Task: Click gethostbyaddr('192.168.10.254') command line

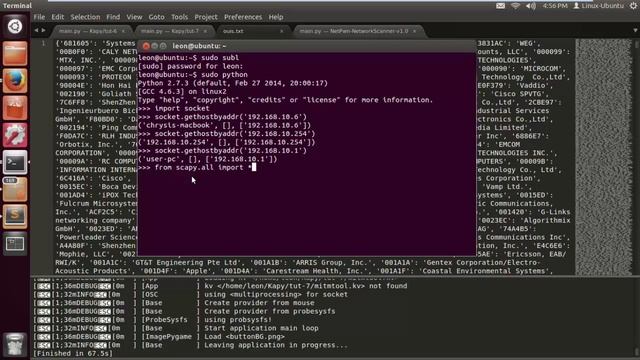Action: 227,134
